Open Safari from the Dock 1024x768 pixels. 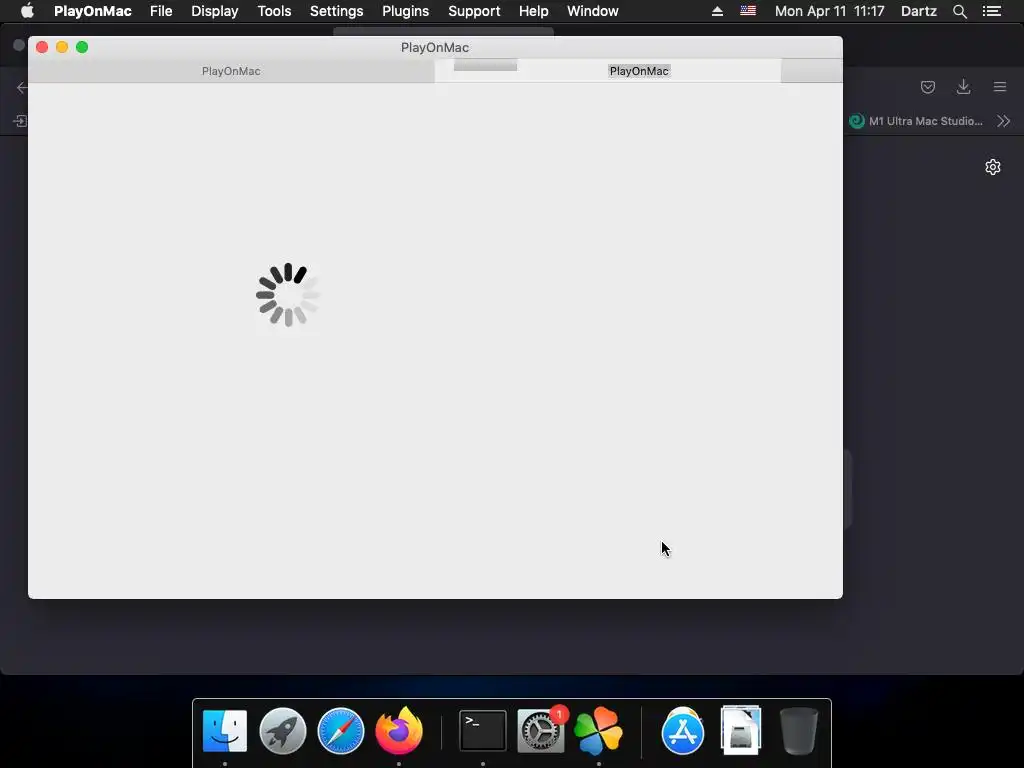pyautogui.click(x=340, y=731)
